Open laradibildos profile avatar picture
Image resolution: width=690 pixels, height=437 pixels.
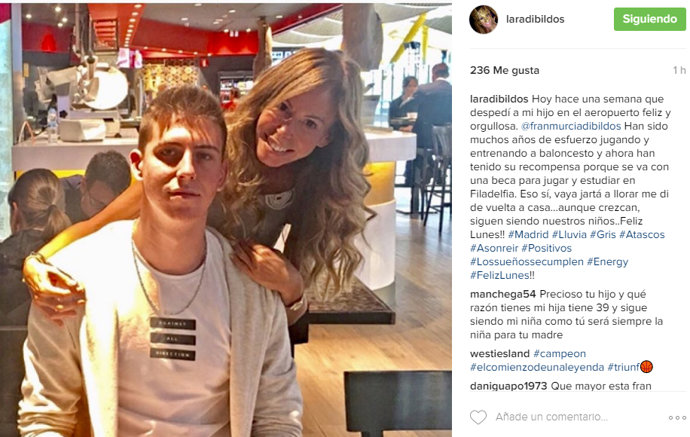coord(484,19)
